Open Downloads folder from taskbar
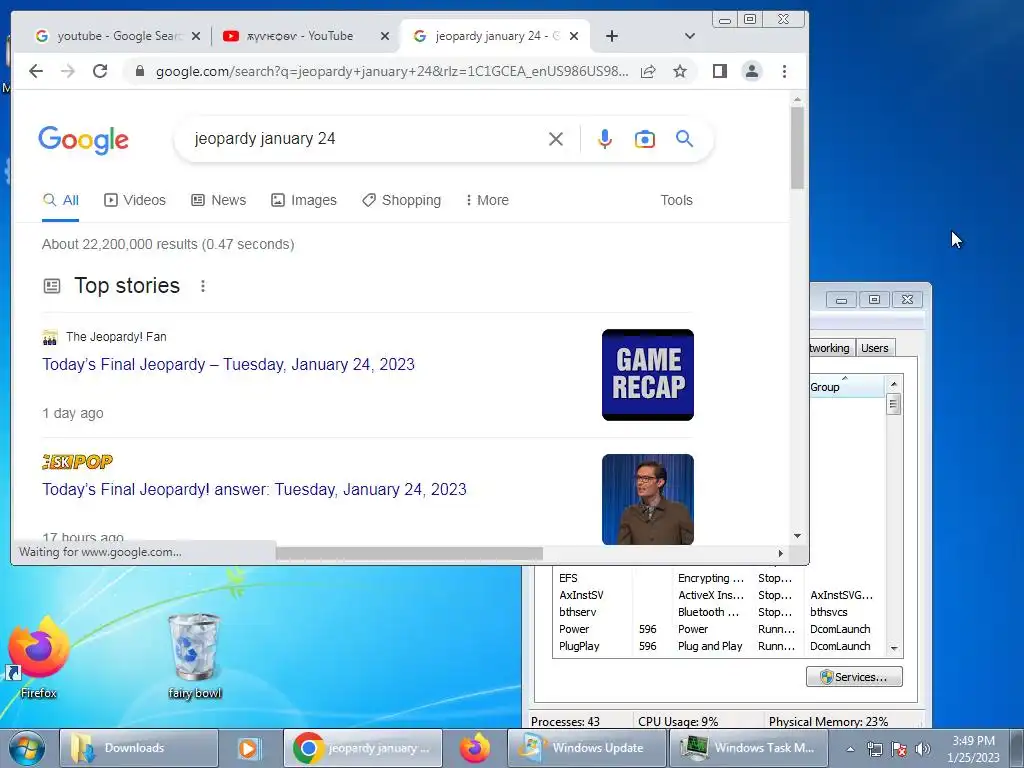 click(138, 748)
